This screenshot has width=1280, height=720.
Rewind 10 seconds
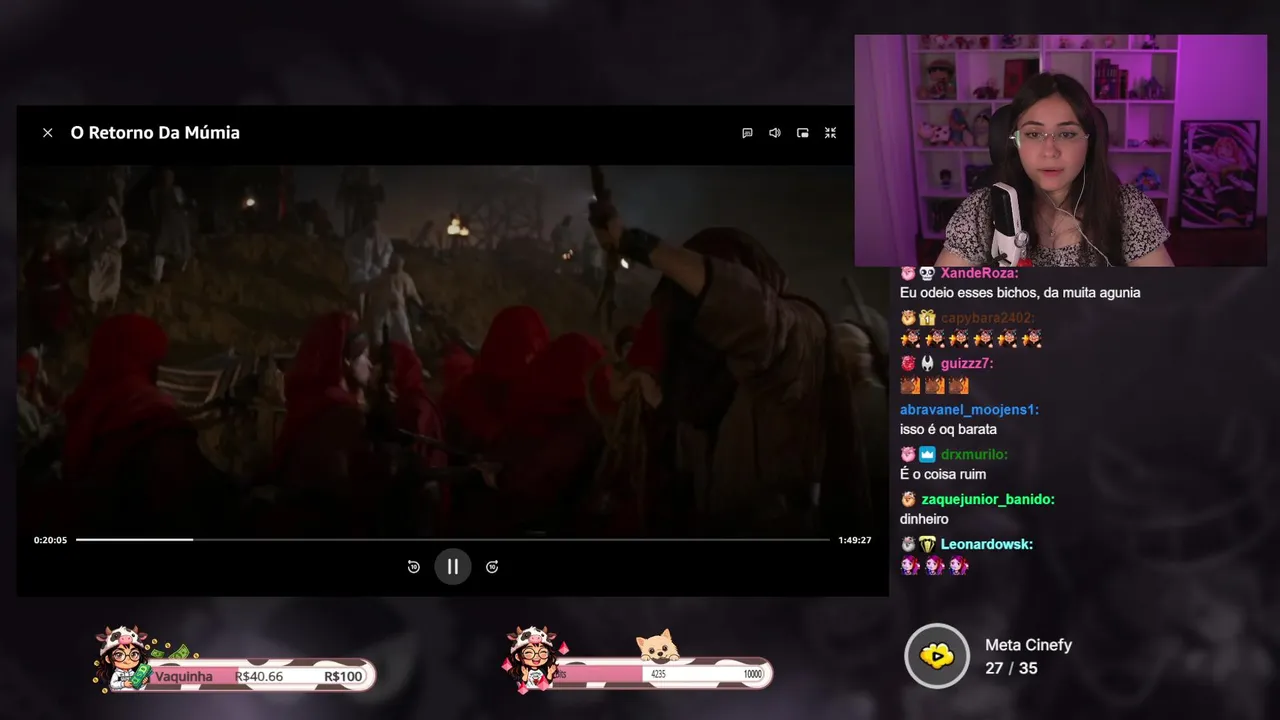point(414,567)
